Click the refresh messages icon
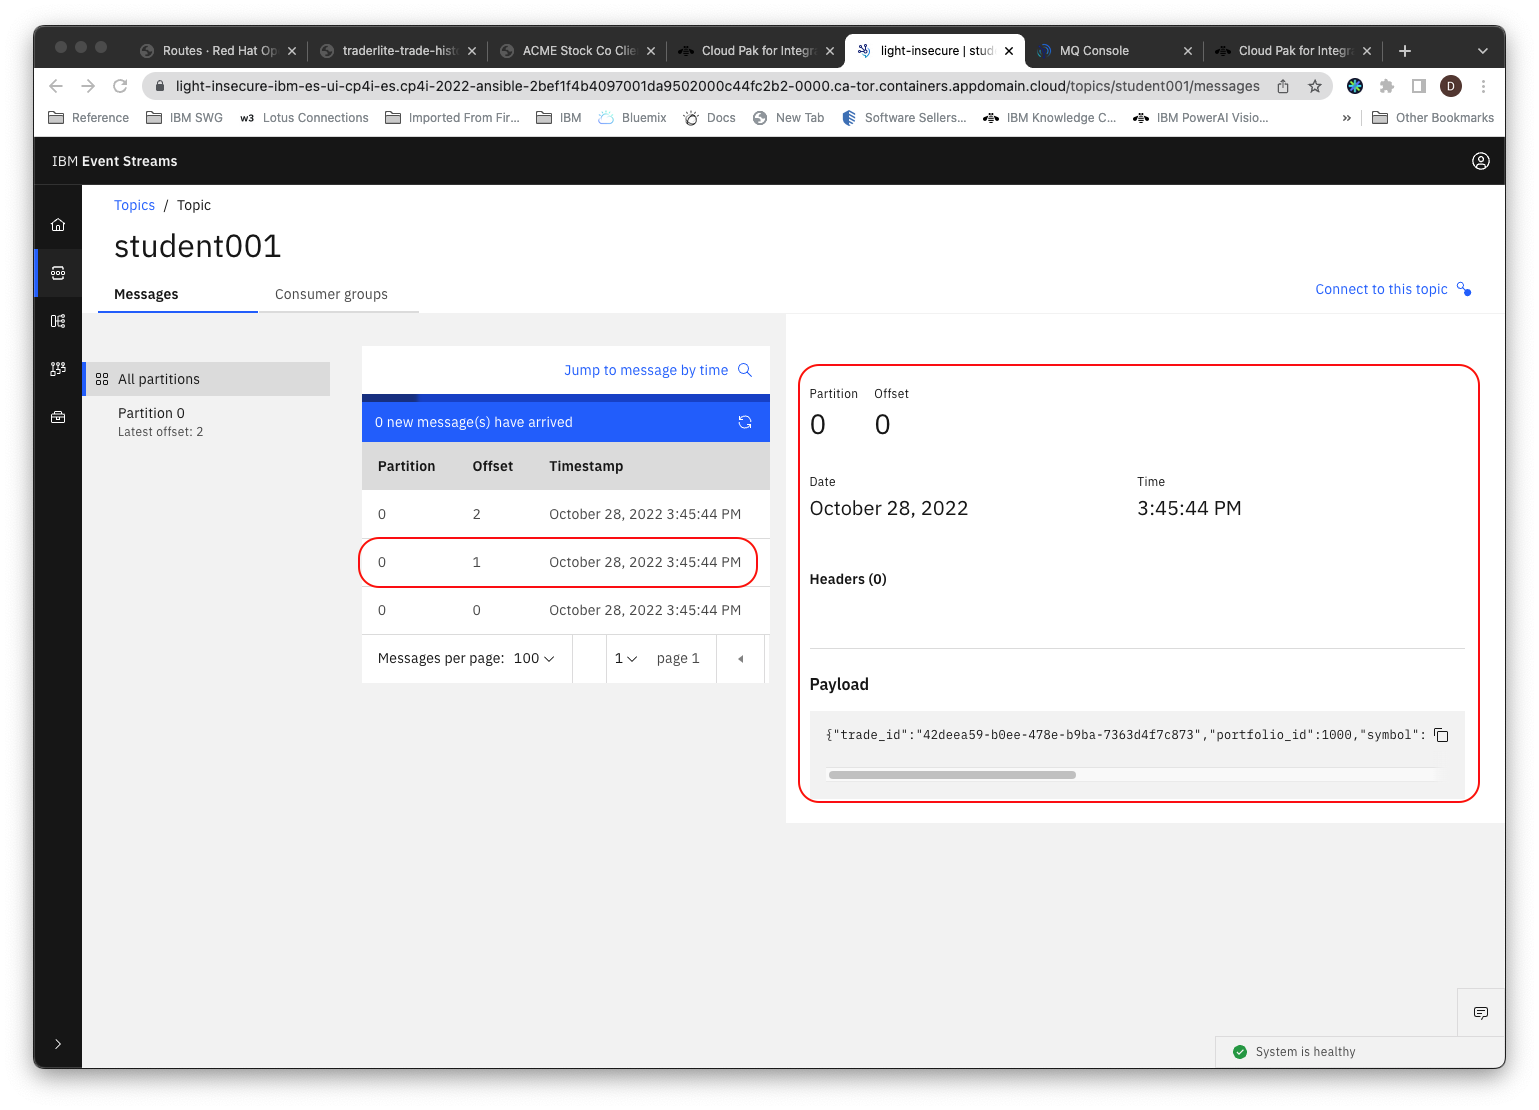This screenshot has width=1539, height=1110. click(x=745, y=422)
